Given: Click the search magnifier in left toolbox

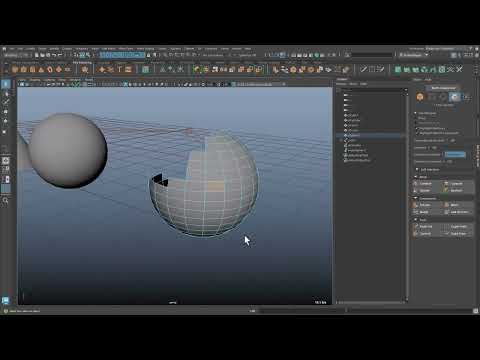Looking at the screenshot, I should pos(5,200).
